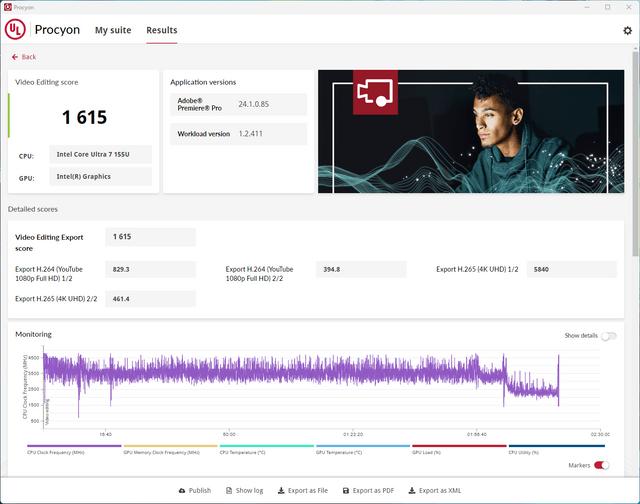Disable the Markers toggle
The image size is (640, 504).
[x=602, y=465]
